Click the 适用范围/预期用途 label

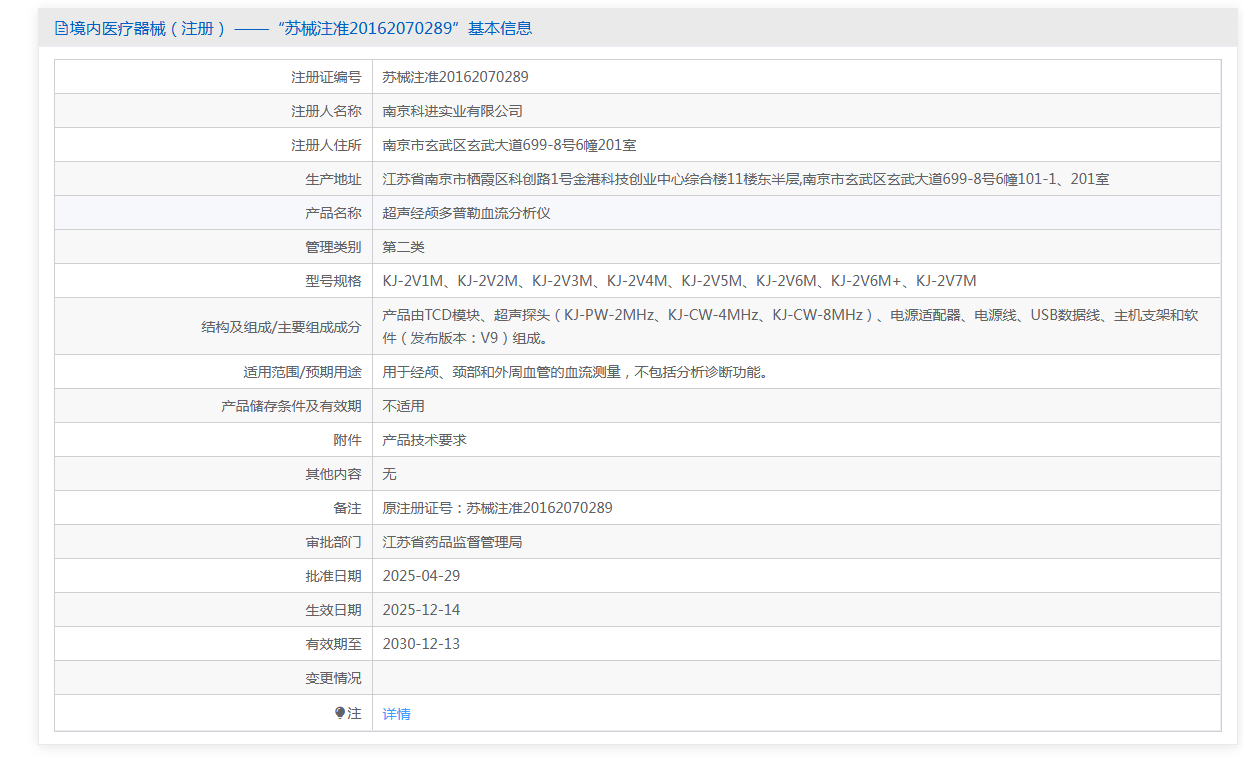302,372
